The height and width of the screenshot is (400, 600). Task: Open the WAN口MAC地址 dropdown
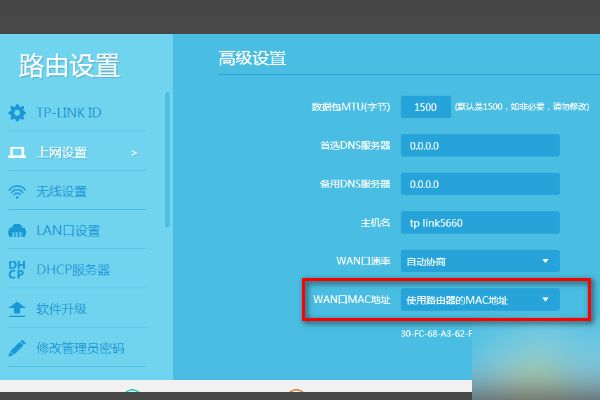[480, 299]
